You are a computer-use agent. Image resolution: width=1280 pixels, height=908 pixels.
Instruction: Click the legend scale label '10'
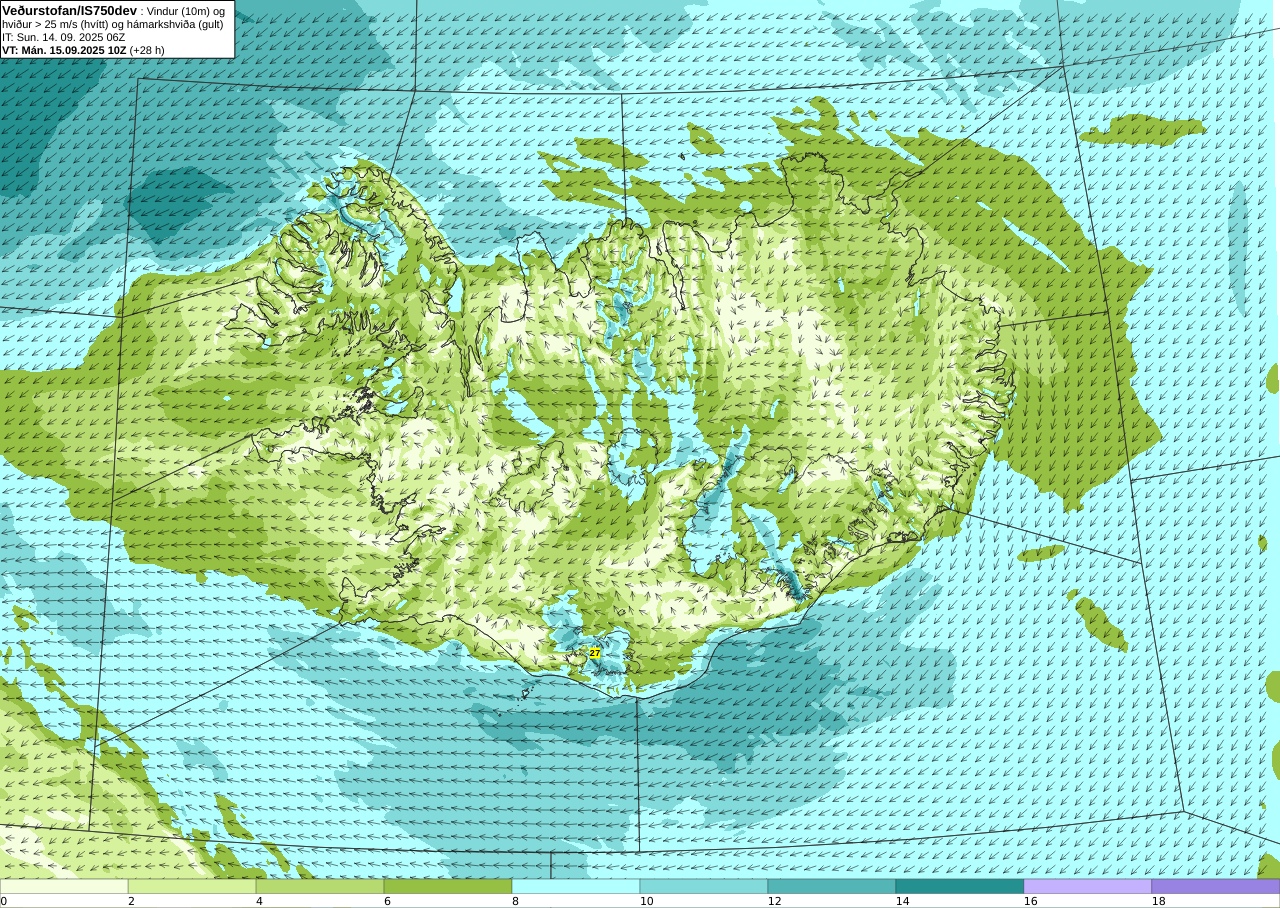click(x=646, y=901)
